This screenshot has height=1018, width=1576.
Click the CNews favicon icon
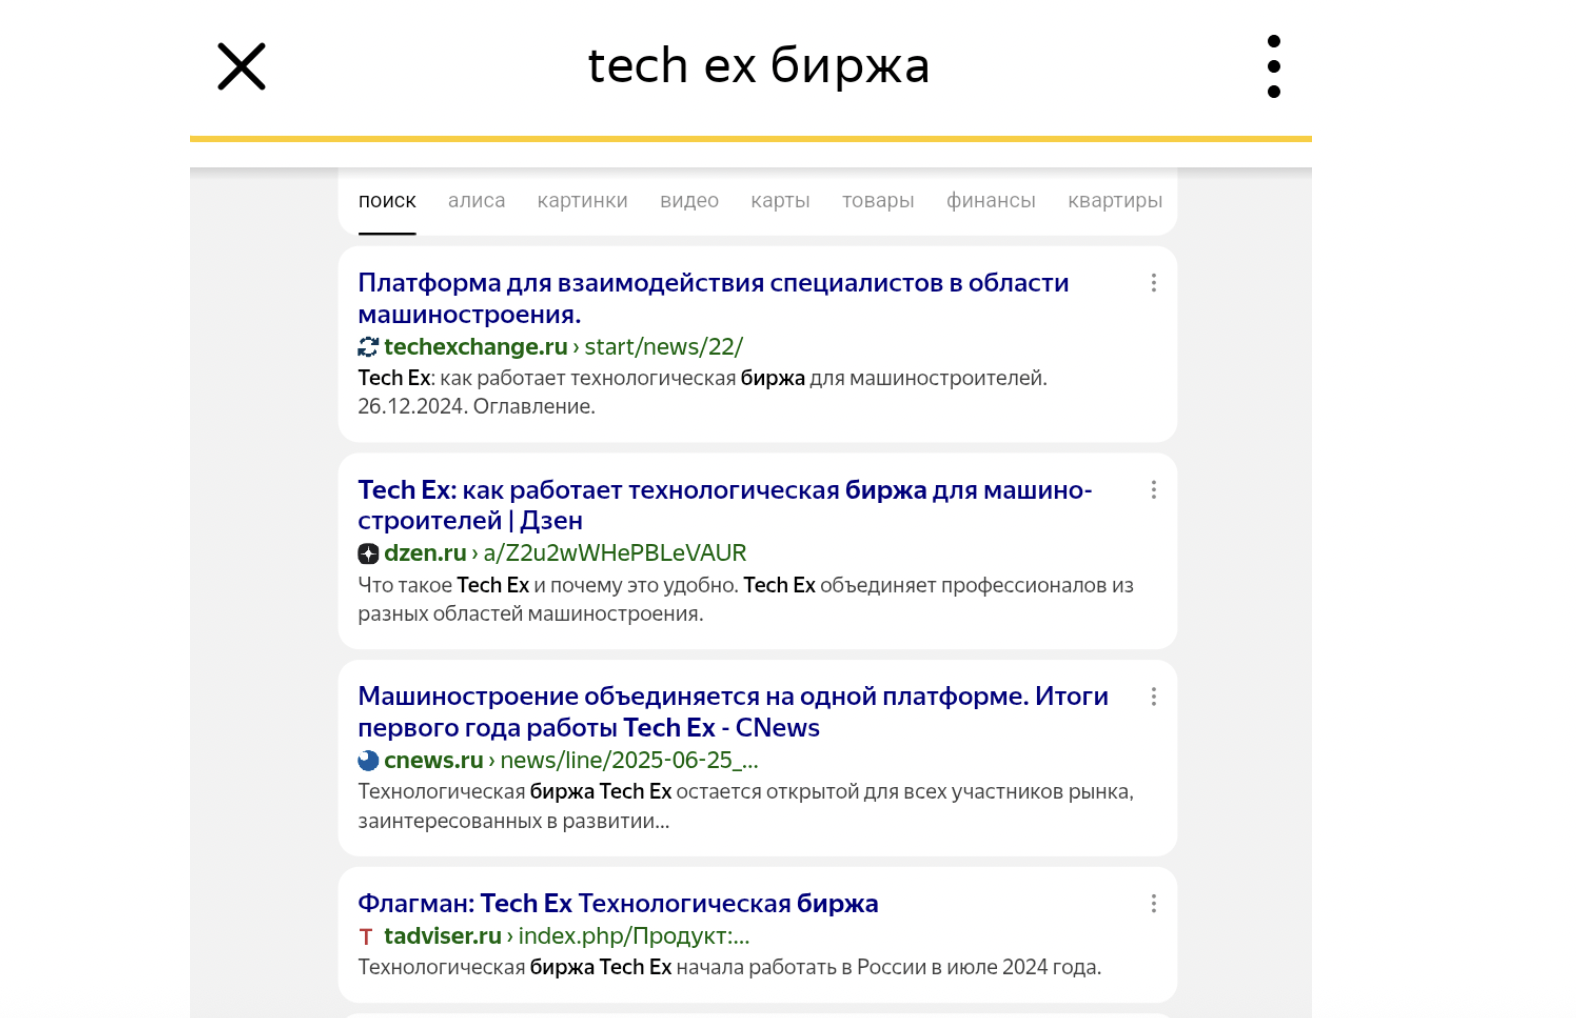click(x=368, y=761)
